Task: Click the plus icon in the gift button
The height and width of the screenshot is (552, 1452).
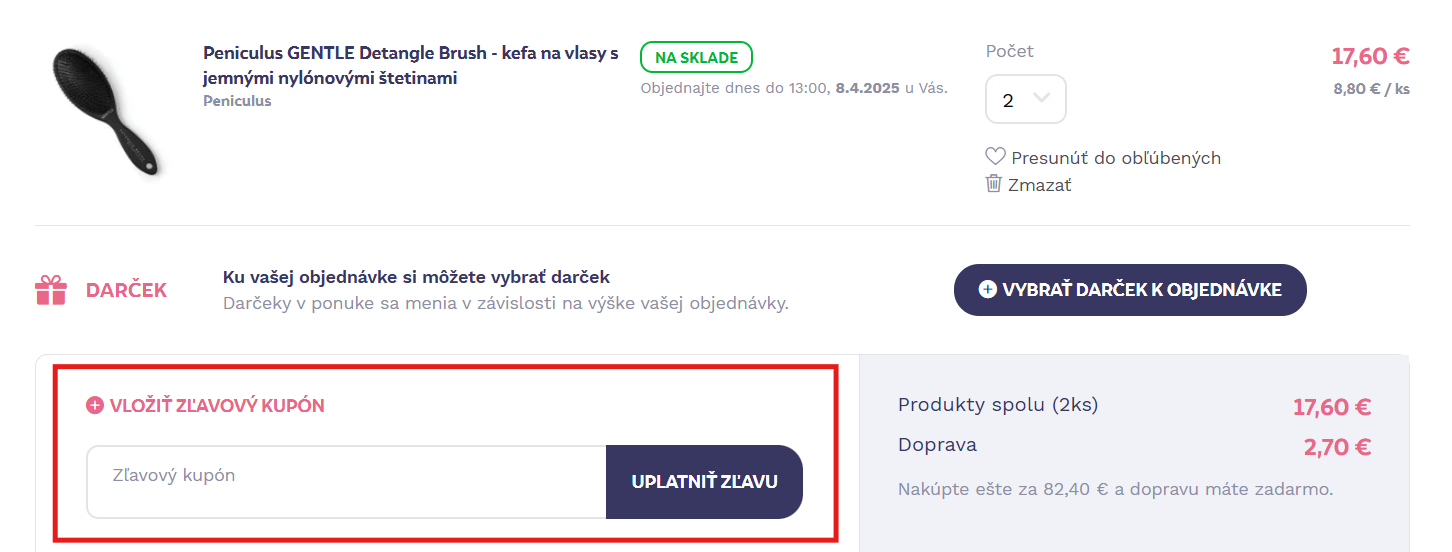Action: coord(987,289)
